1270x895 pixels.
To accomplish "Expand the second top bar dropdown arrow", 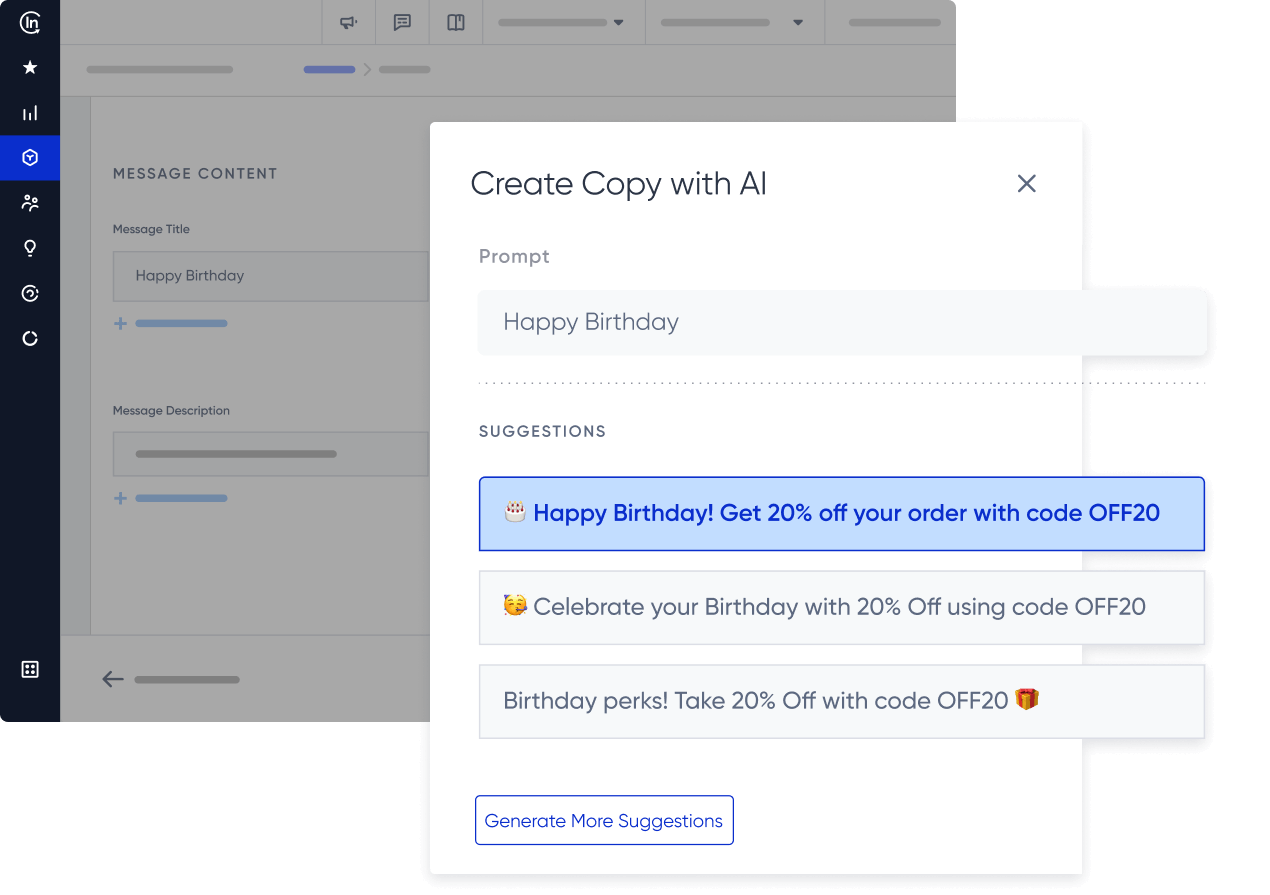I will [x=798, y=23].
